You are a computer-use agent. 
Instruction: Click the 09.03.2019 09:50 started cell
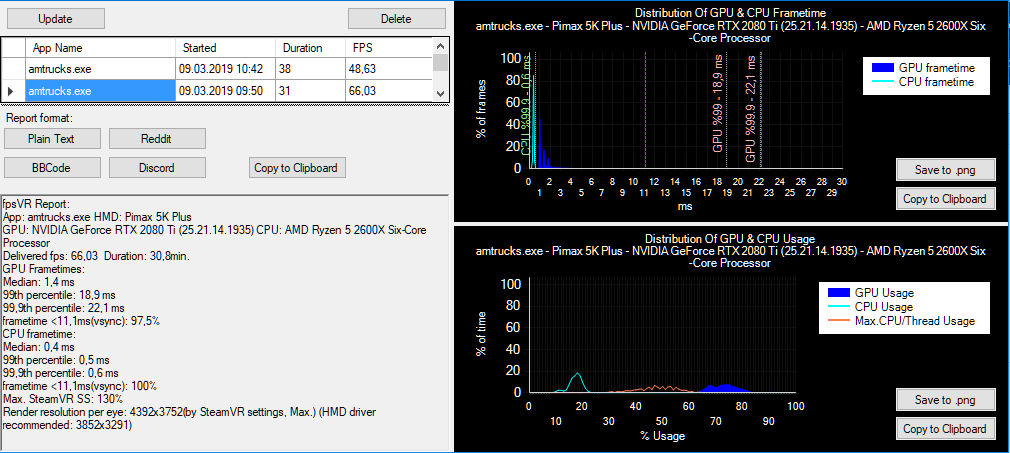click(225, 91)
